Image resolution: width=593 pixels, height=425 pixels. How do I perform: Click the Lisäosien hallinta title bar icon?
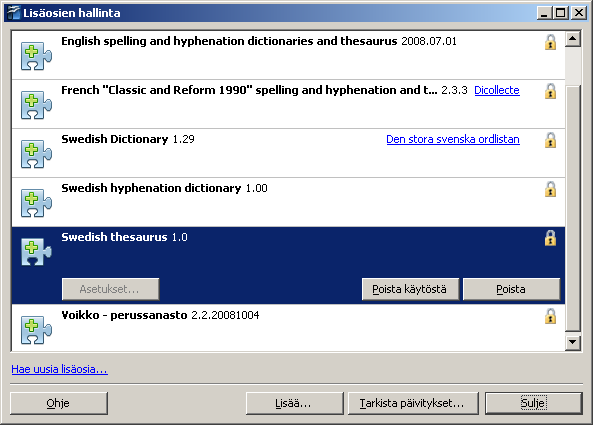(13, 13)
